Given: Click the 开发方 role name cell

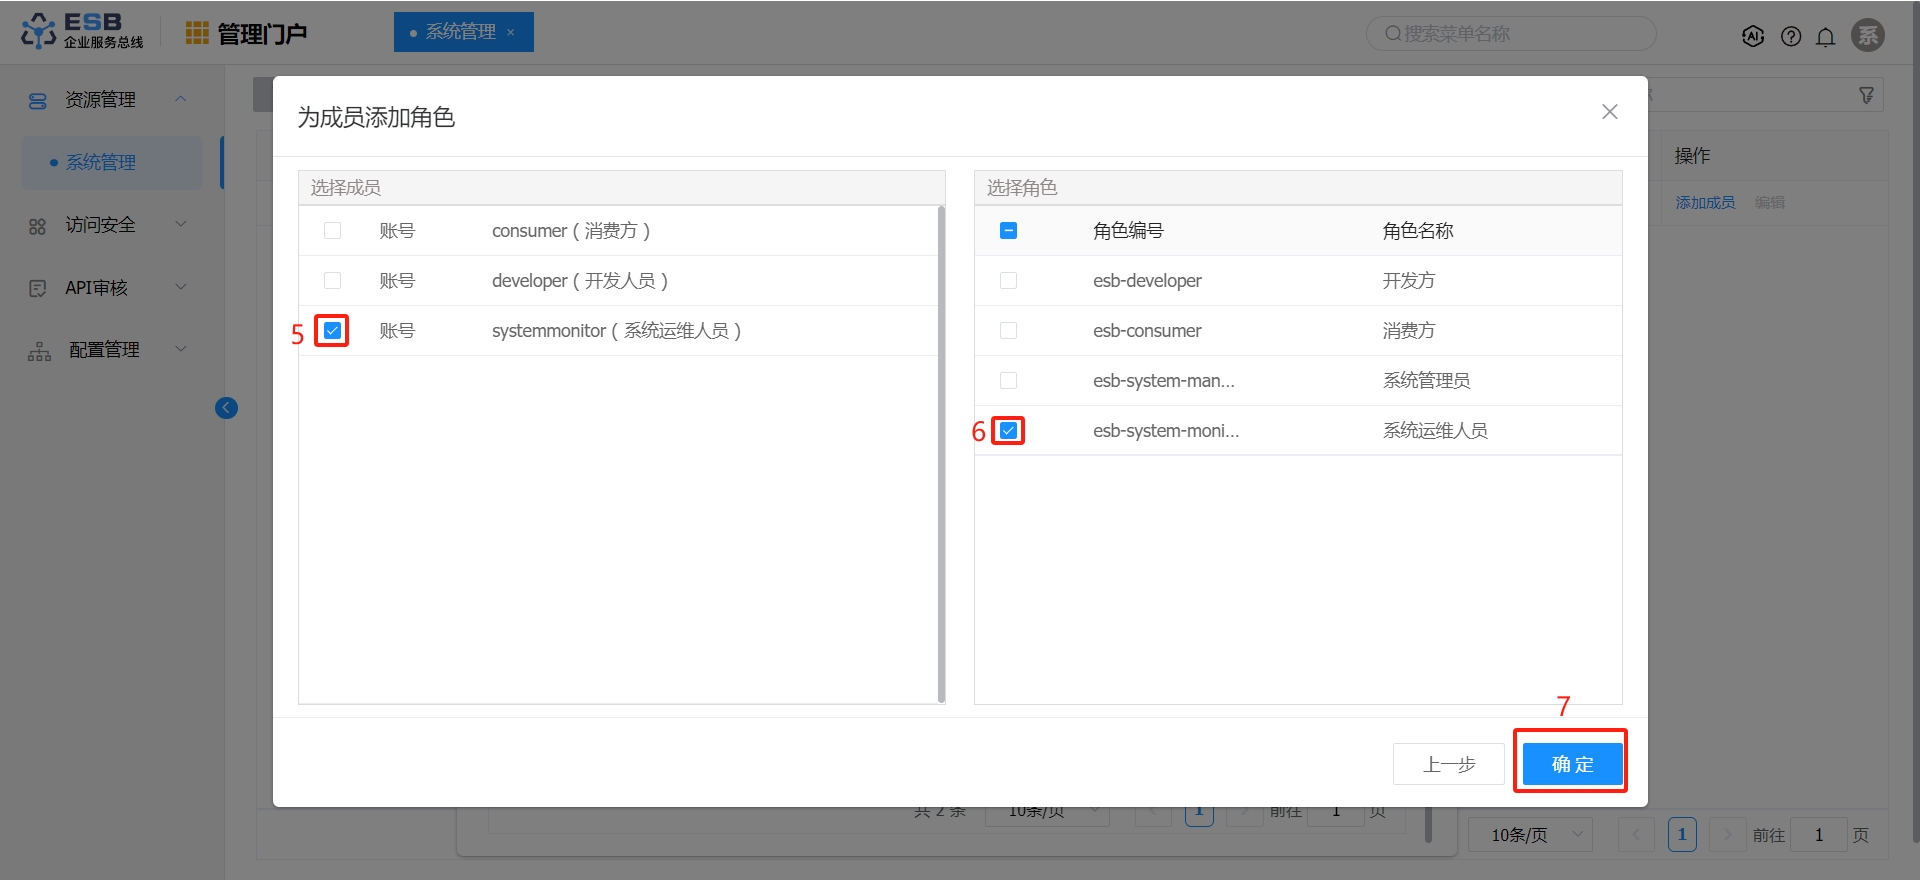Looking at the screenshot, I should 1409,281.
